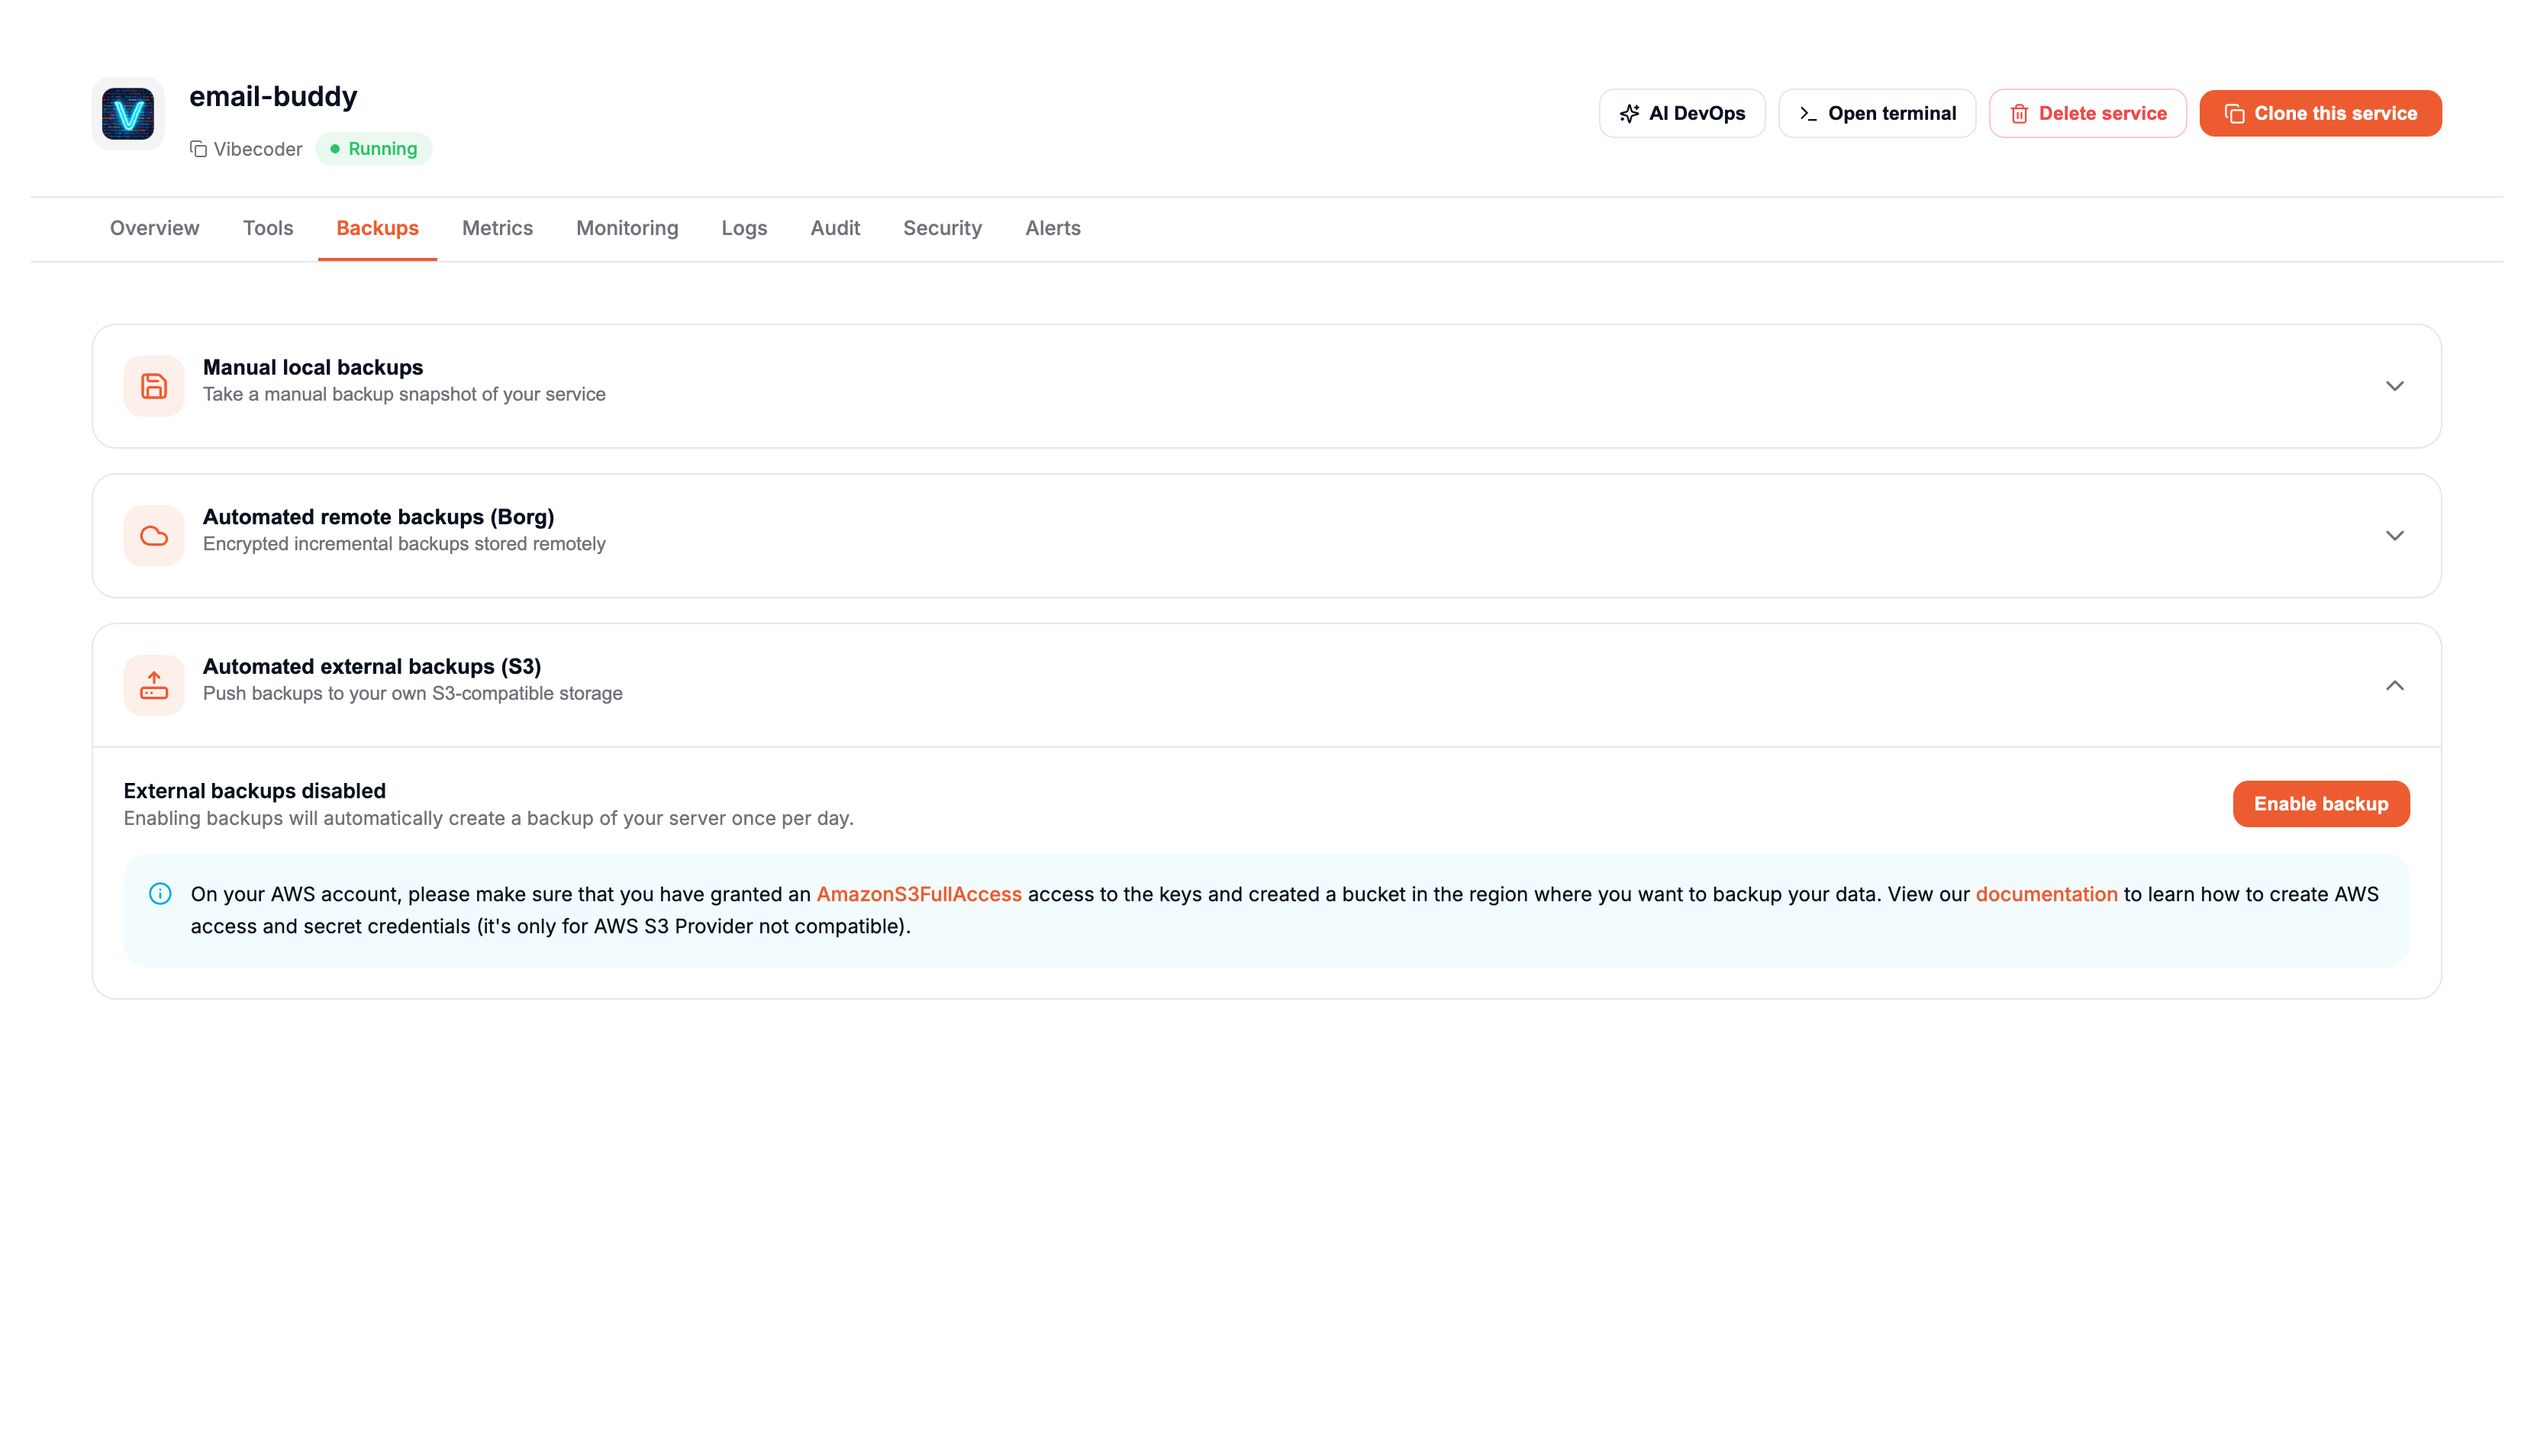The width and height of the screenshot is (2534, 1456).
Task: Open the documentation link
Action: 2046,894
